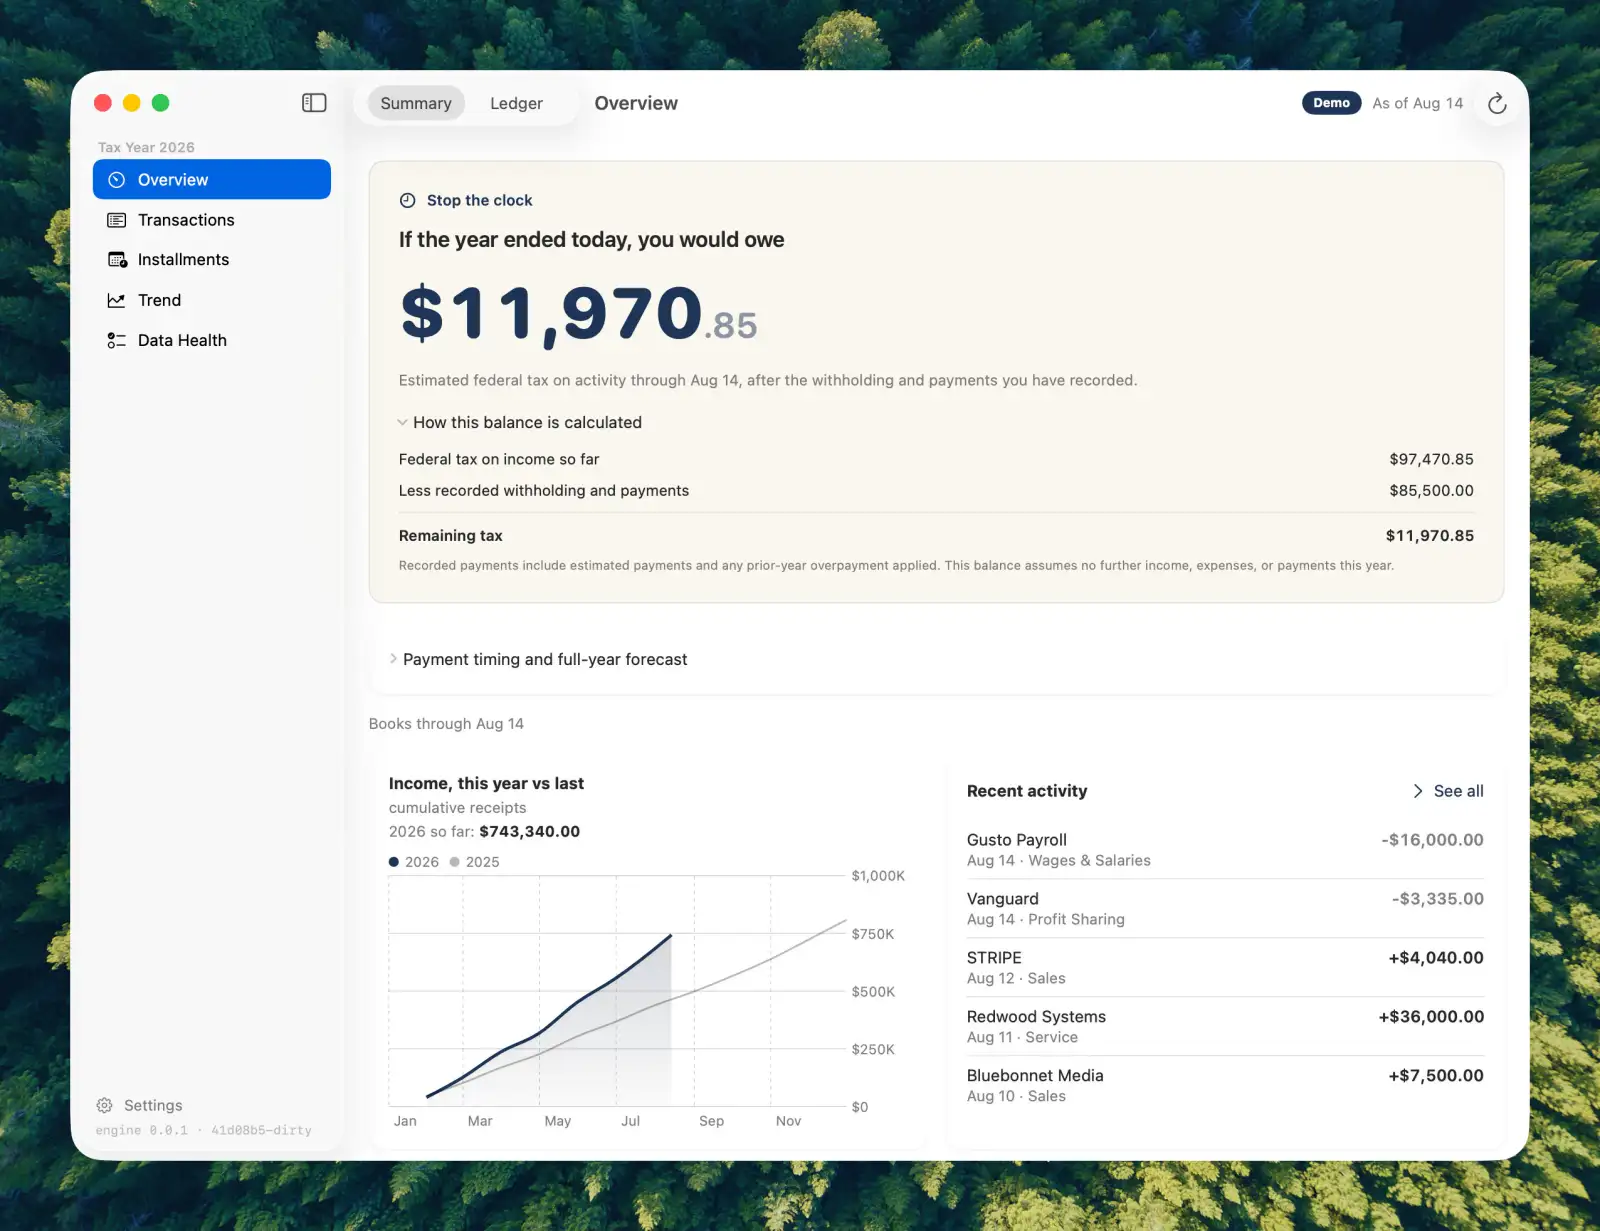The width and height of the screenshot is (1600, 1231).
Task: Click the refresh icon beside As of Aug 14
Action: pyautogui.click(x=1497, y=103)
